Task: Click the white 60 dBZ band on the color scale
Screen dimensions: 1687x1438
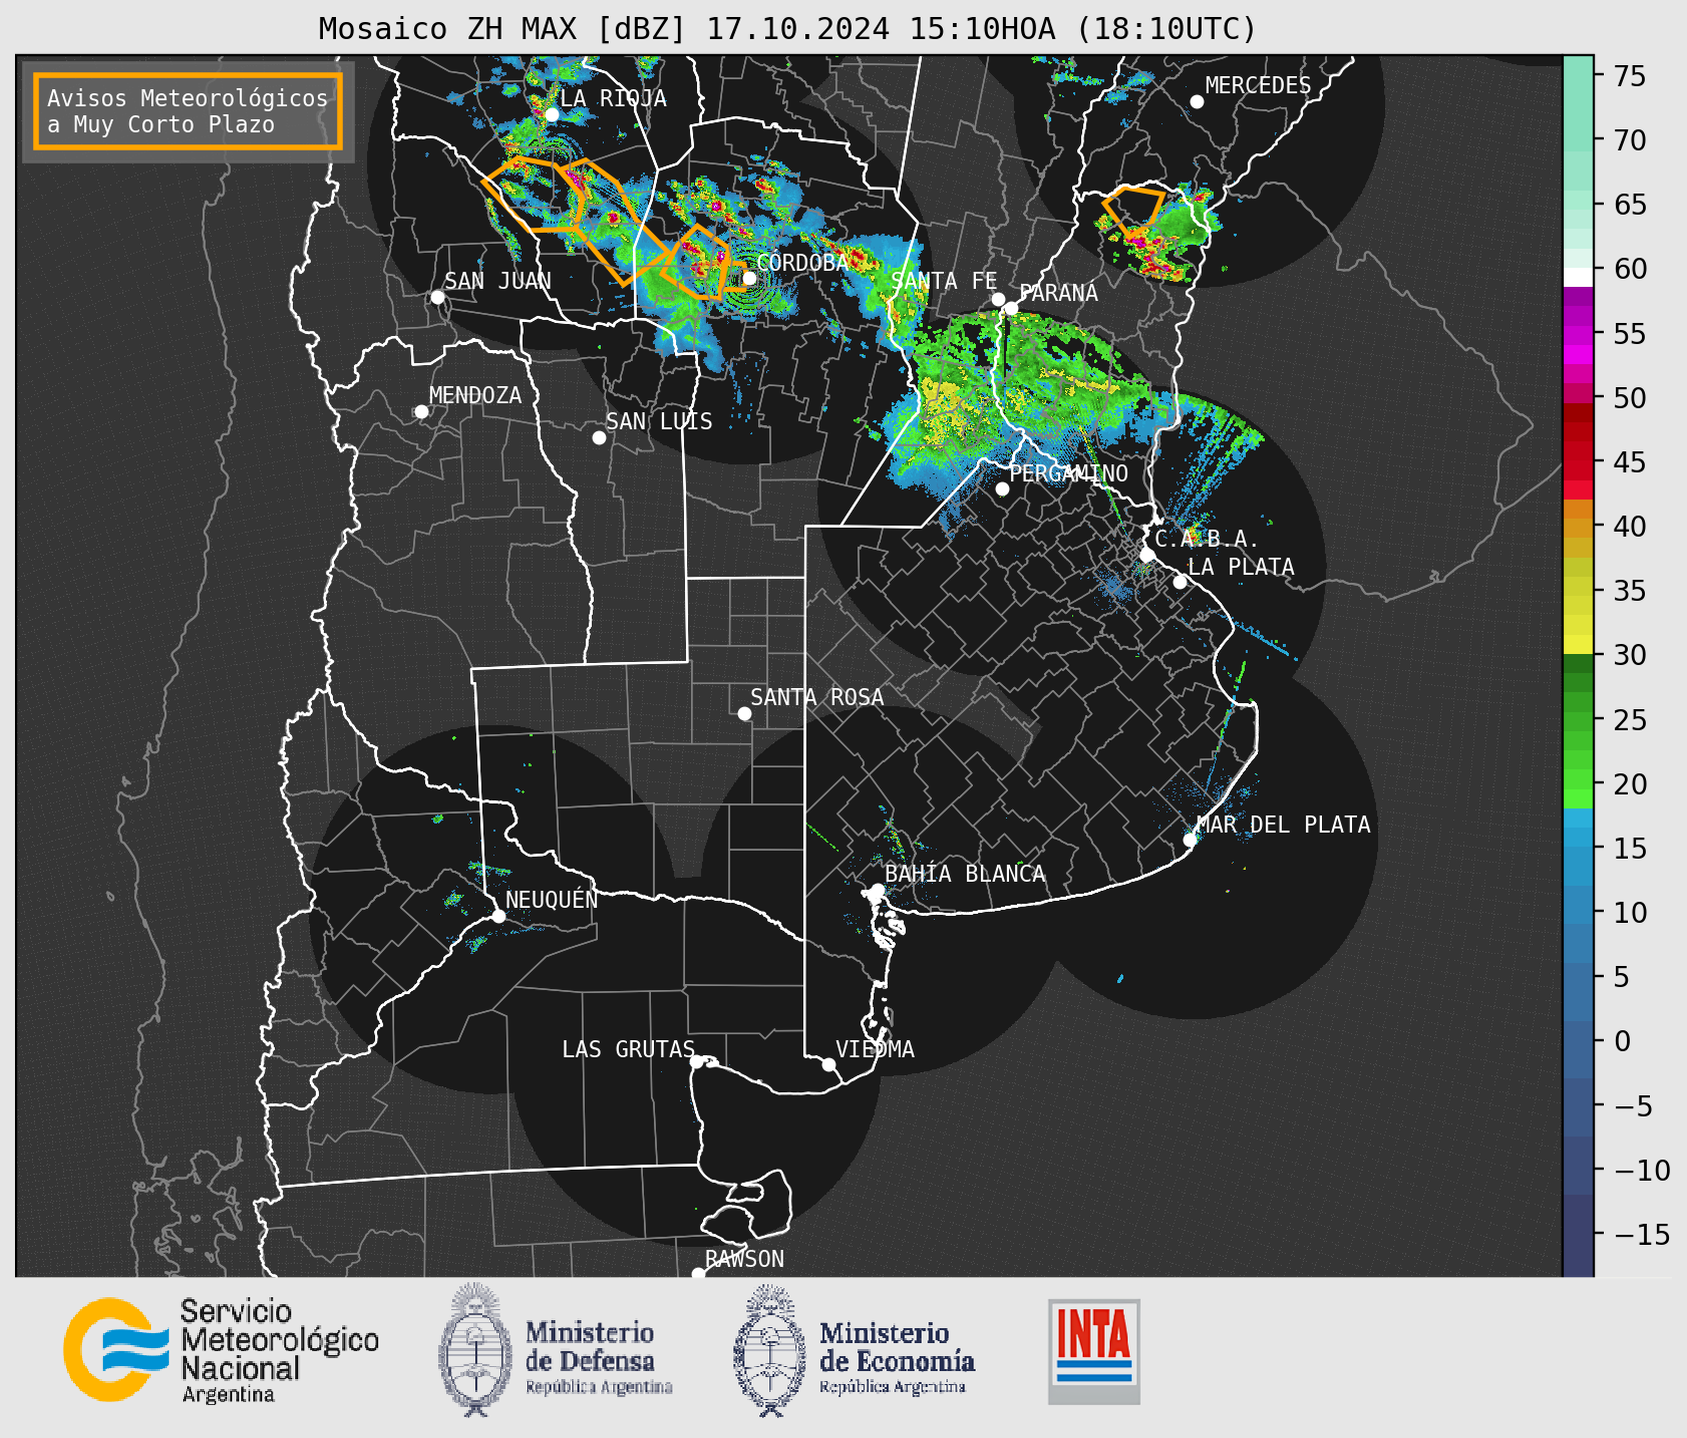Action: 1578,276
